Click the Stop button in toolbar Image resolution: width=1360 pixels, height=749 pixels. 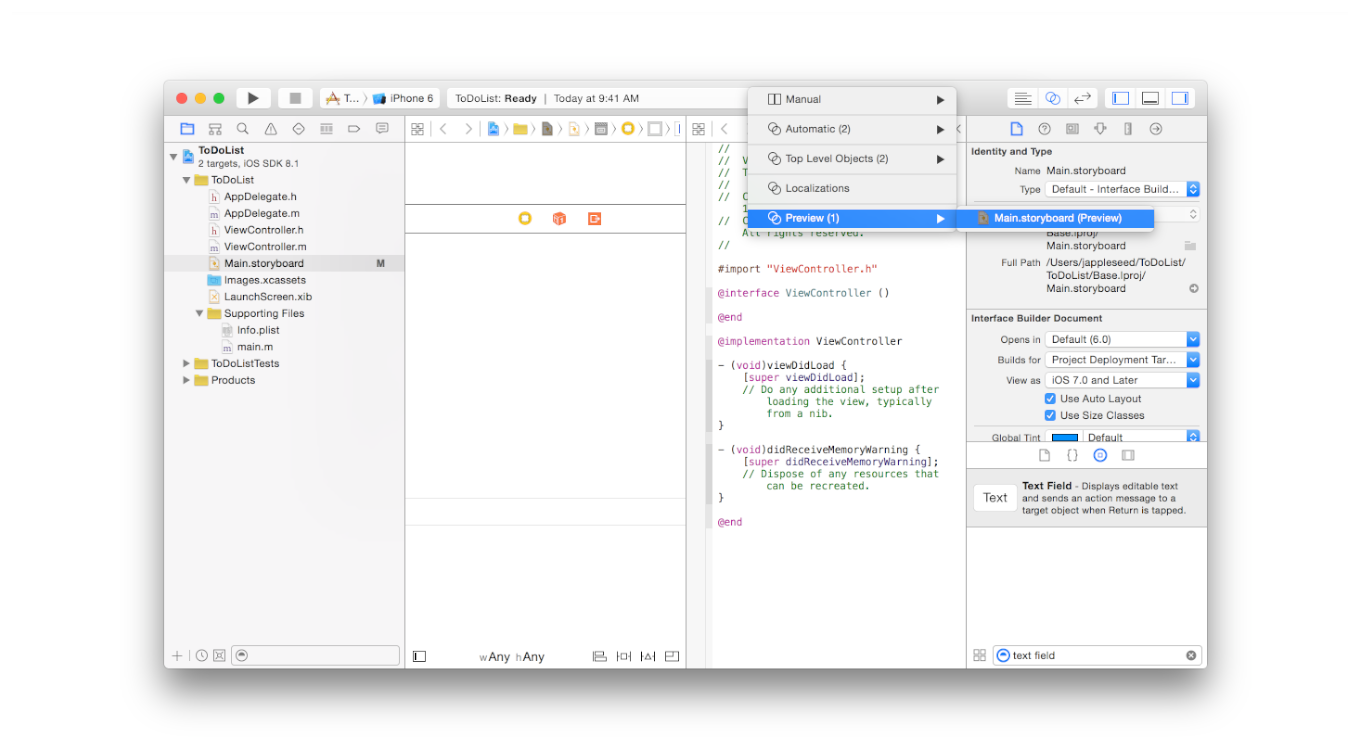click(x=295, y=98)
